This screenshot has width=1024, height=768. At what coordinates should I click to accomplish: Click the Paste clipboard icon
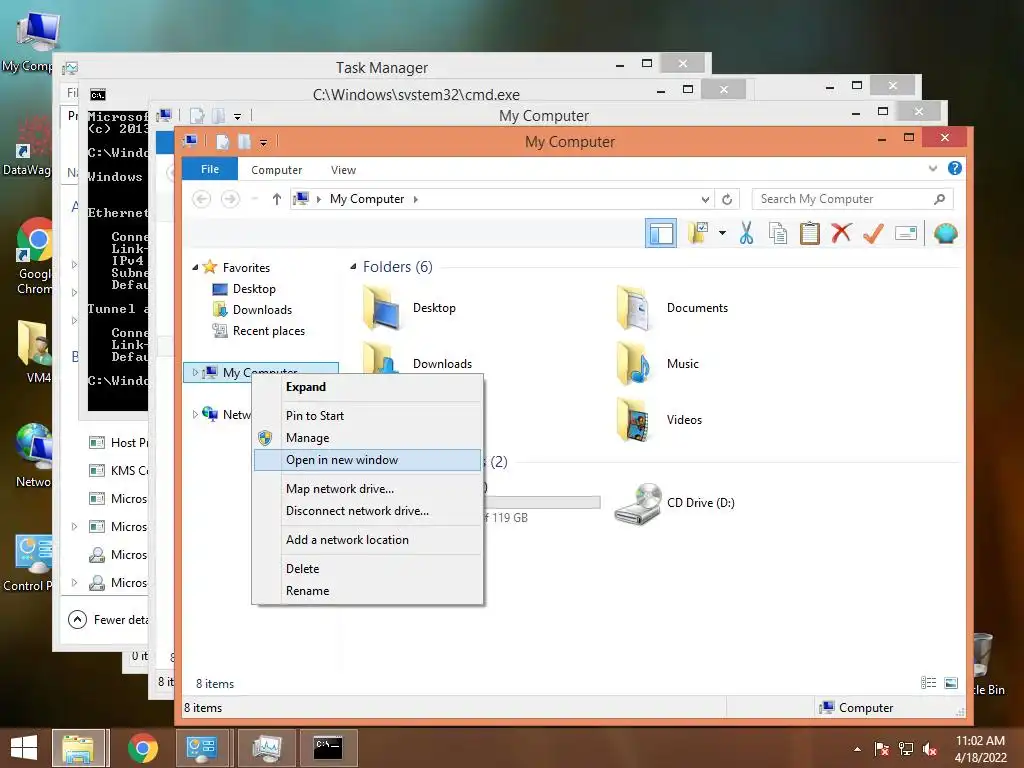click(810, 233)
